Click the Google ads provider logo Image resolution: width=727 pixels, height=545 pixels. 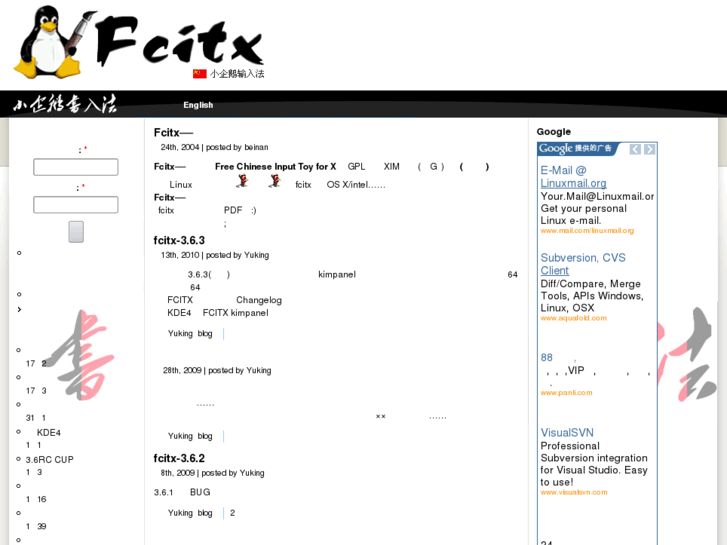pos(575,148)
